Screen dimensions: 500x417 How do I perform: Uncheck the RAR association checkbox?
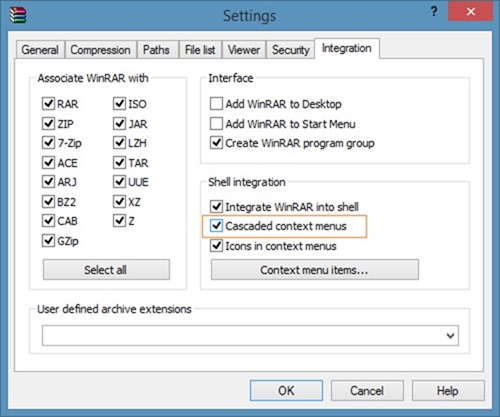point(48,104)
